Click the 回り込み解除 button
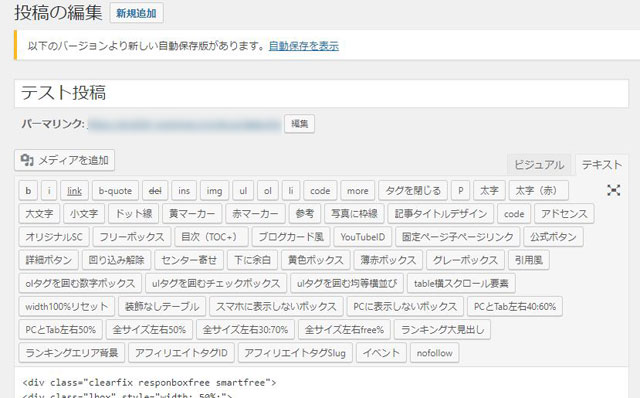The image size is (640, 398). click(116, 260)
